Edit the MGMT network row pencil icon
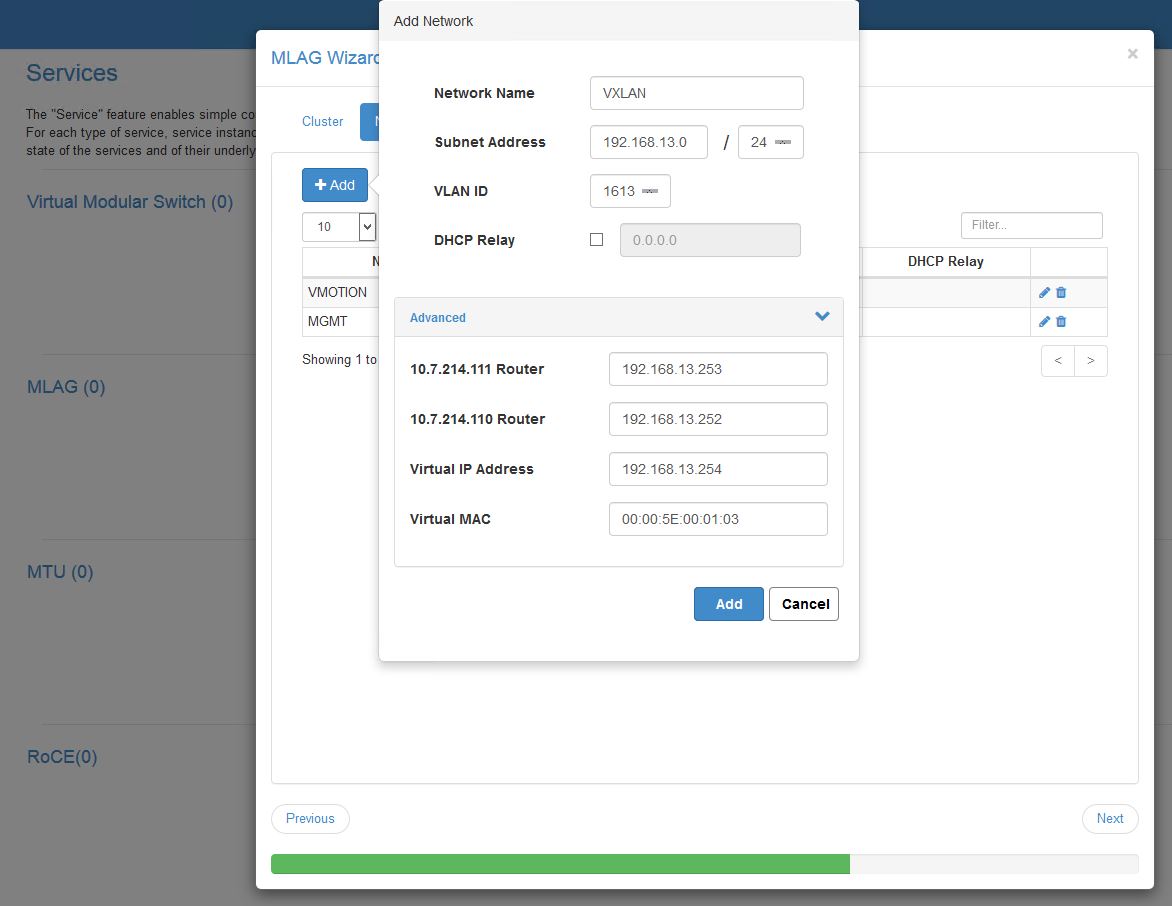1172x906 pixels. (x=1044, y=321)
